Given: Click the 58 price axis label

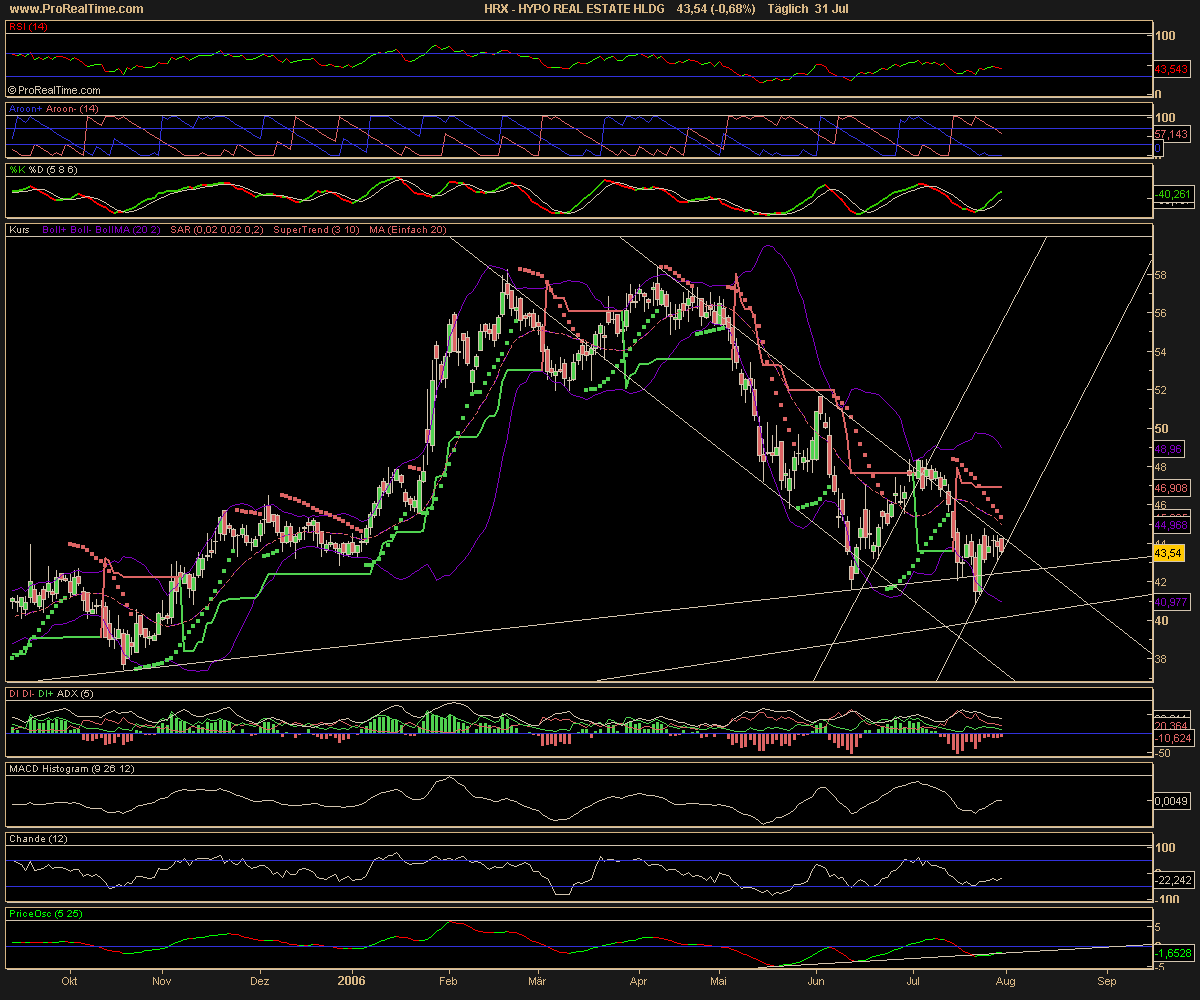Looking at the screenshot, I should (1161, 275).
